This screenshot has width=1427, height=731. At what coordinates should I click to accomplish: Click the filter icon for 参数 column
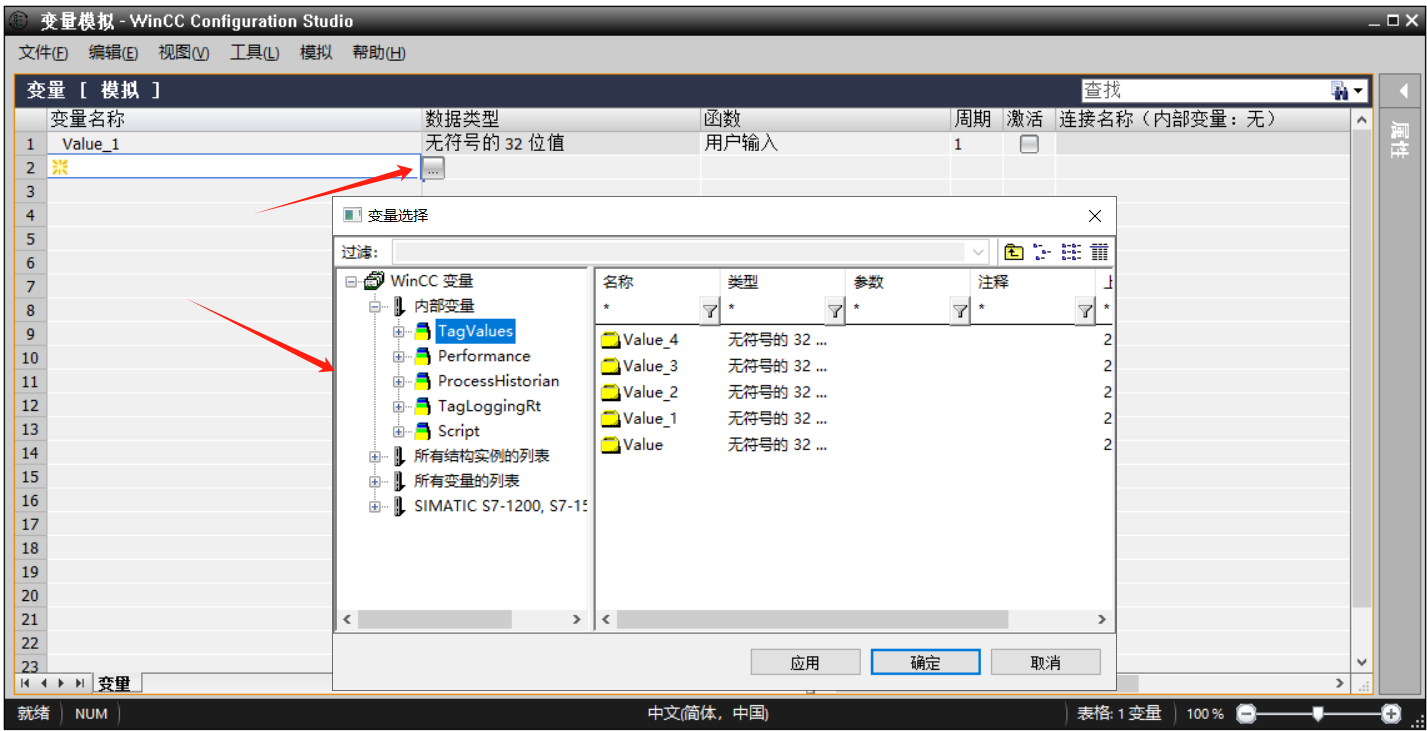tap(960, 311)
